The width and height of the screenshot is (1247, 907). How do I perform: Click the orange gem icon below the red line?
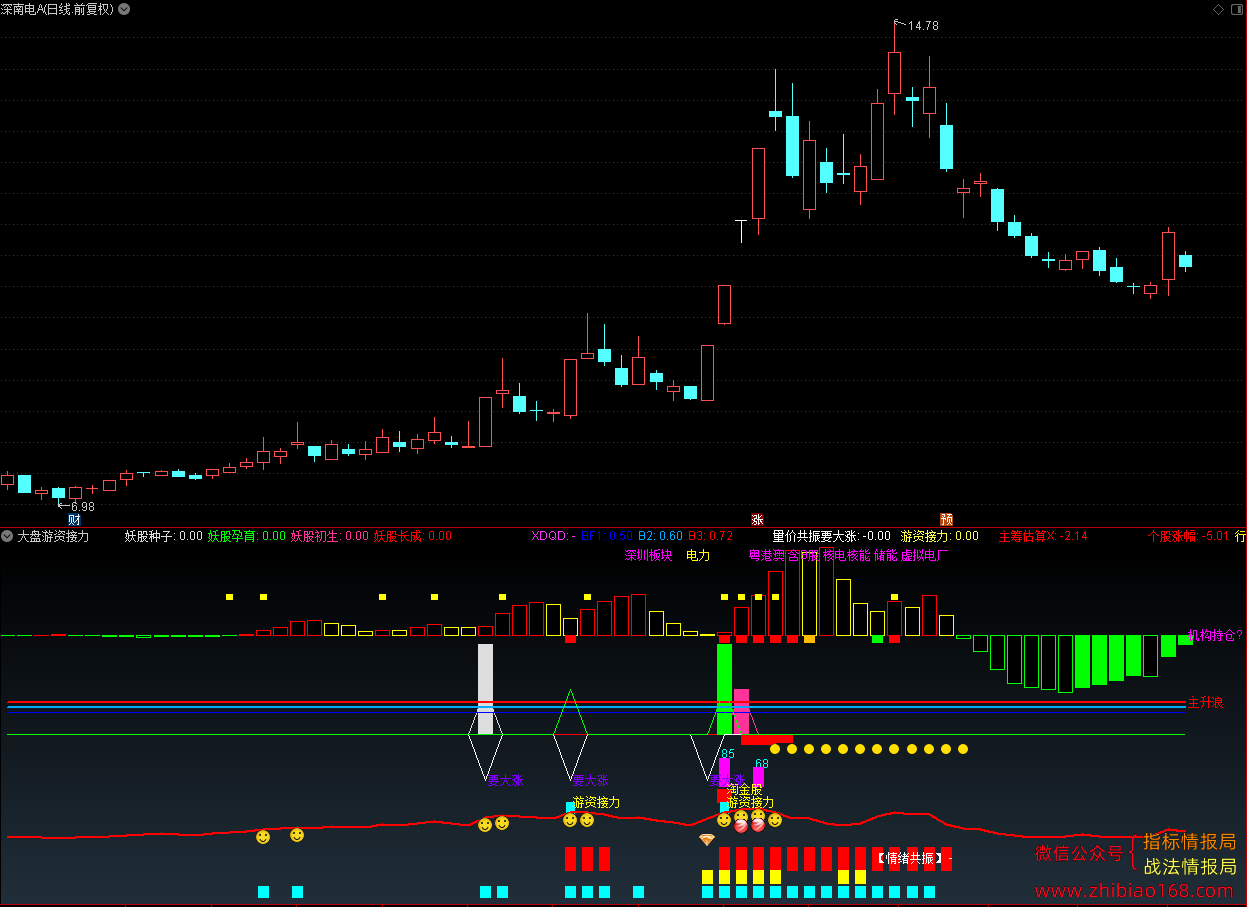[707, 839]
